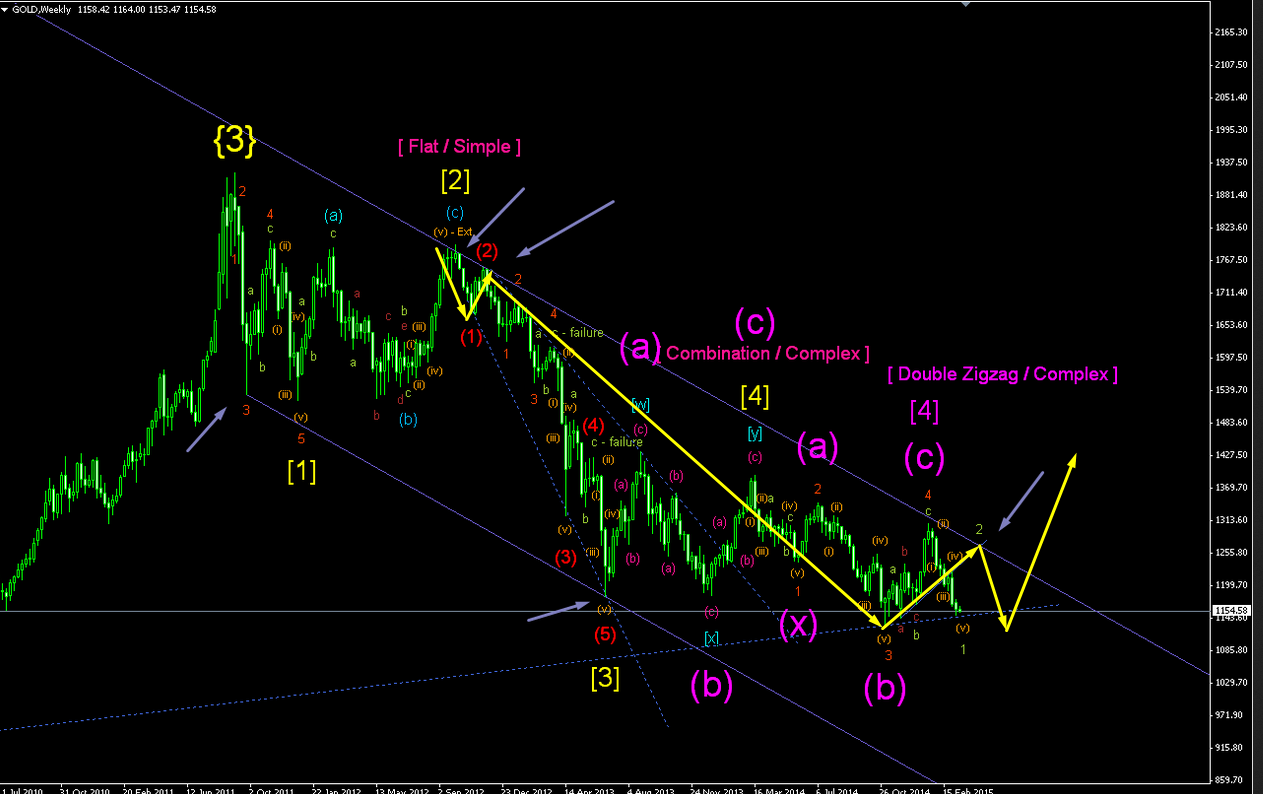Click price level 1767.50 on the axis
The image size is (1263, 794).
[1231, 260]
